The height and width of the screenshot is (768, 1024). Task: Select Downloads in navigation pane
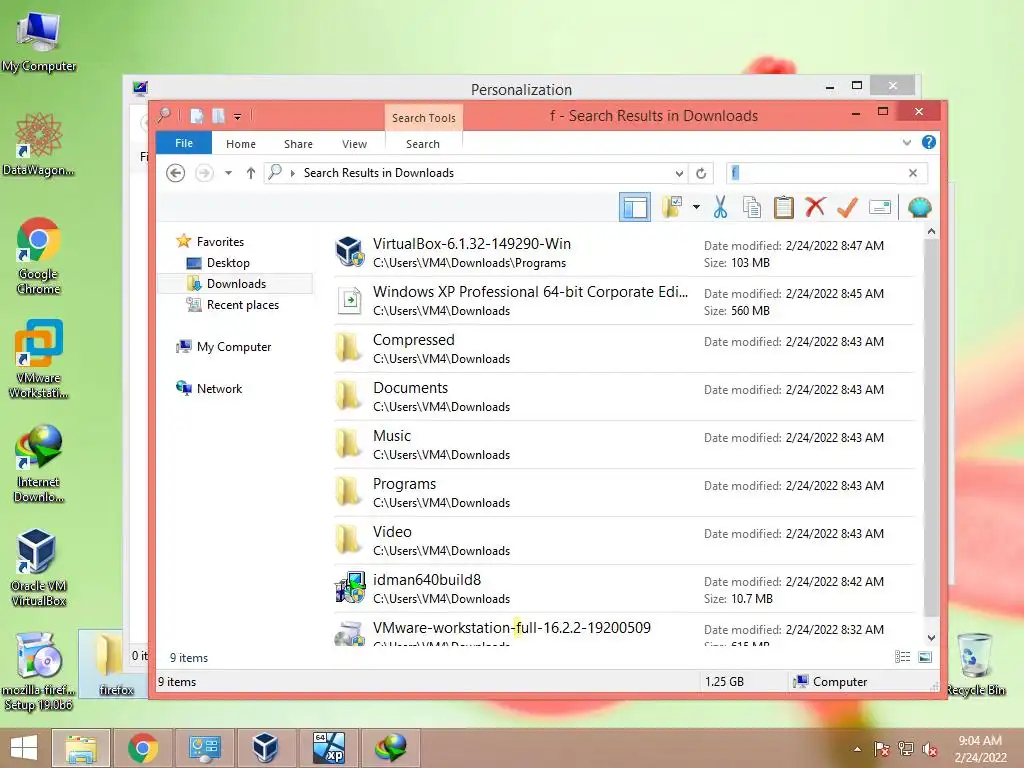[x=236, y=283]
